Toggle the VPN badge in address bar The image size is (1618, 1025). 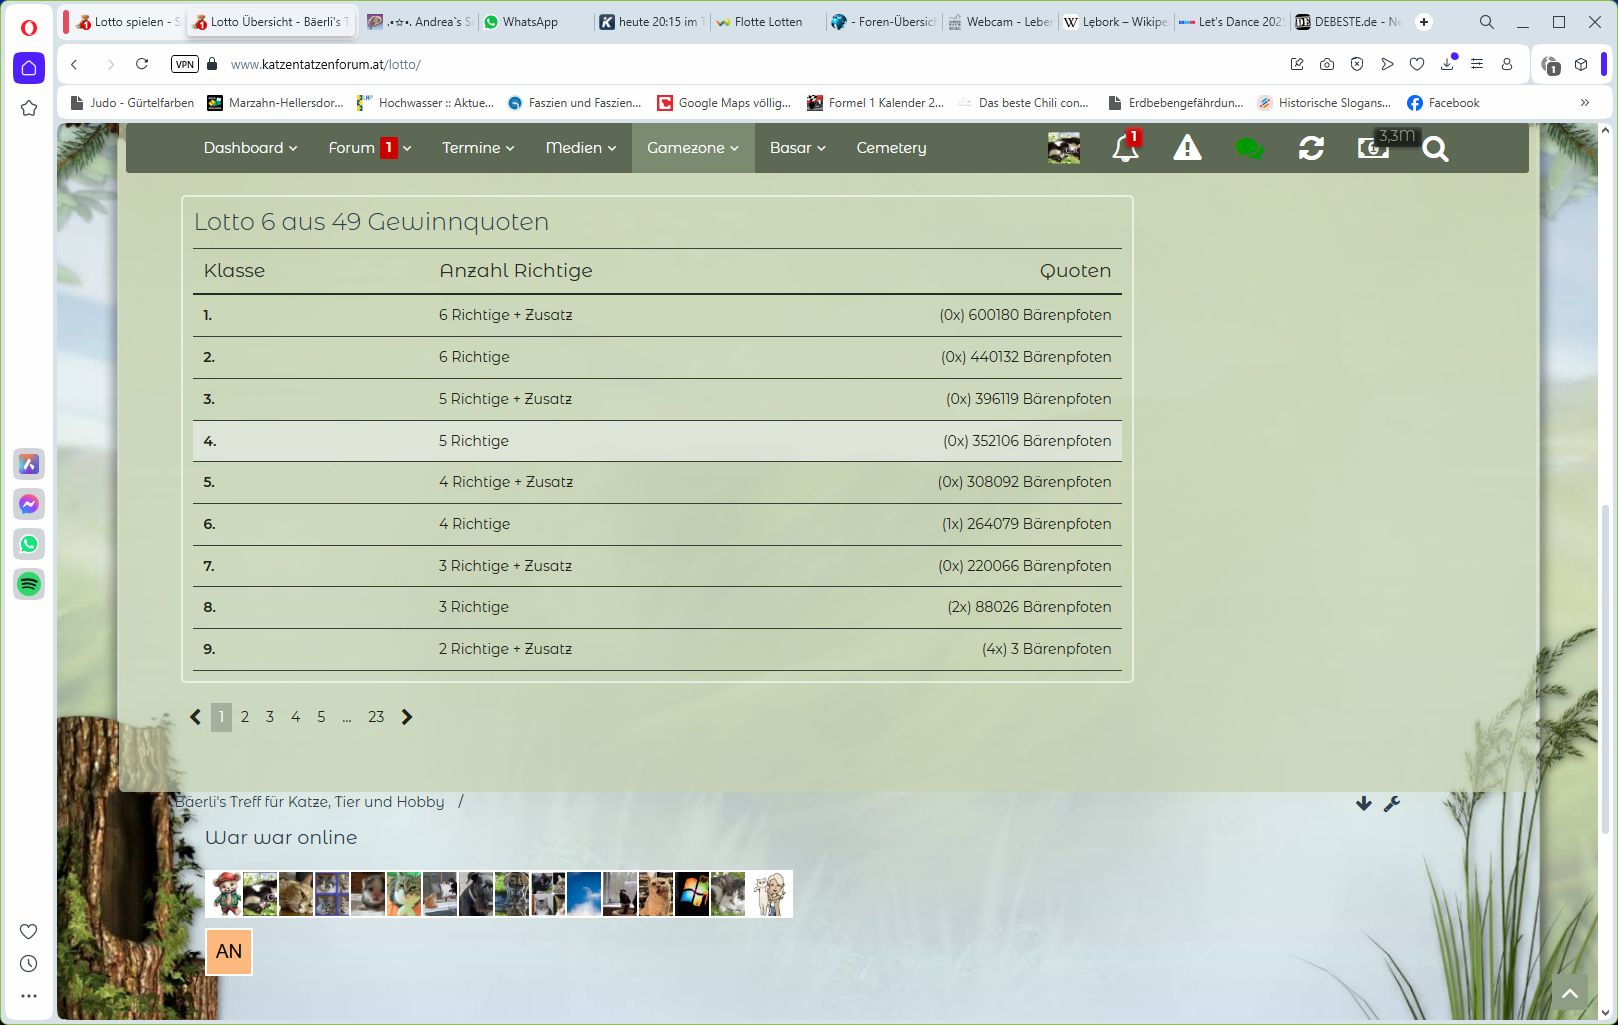[185, 64]
